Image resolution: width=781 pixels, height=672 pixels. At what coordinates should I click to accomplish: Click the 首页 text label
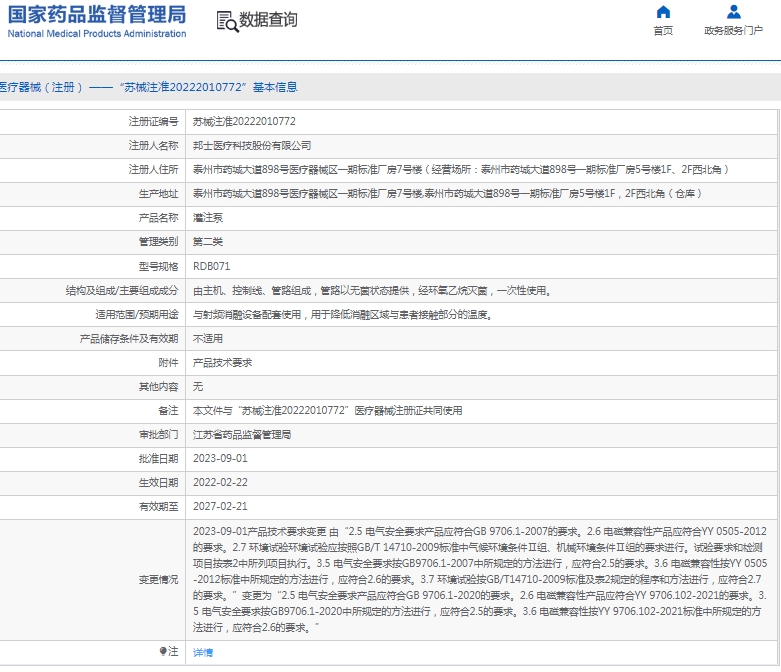click(663, 31)
